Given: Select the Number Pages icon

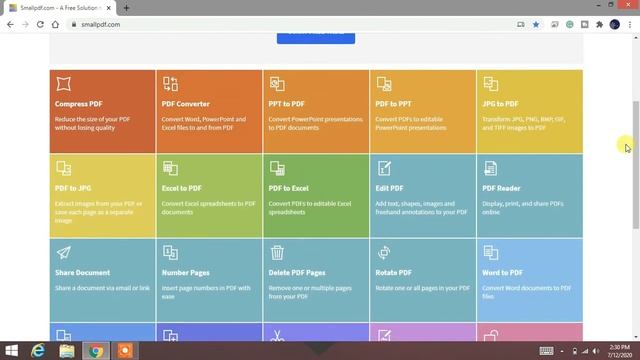Looking at the screenshot, I should point(171,253).
